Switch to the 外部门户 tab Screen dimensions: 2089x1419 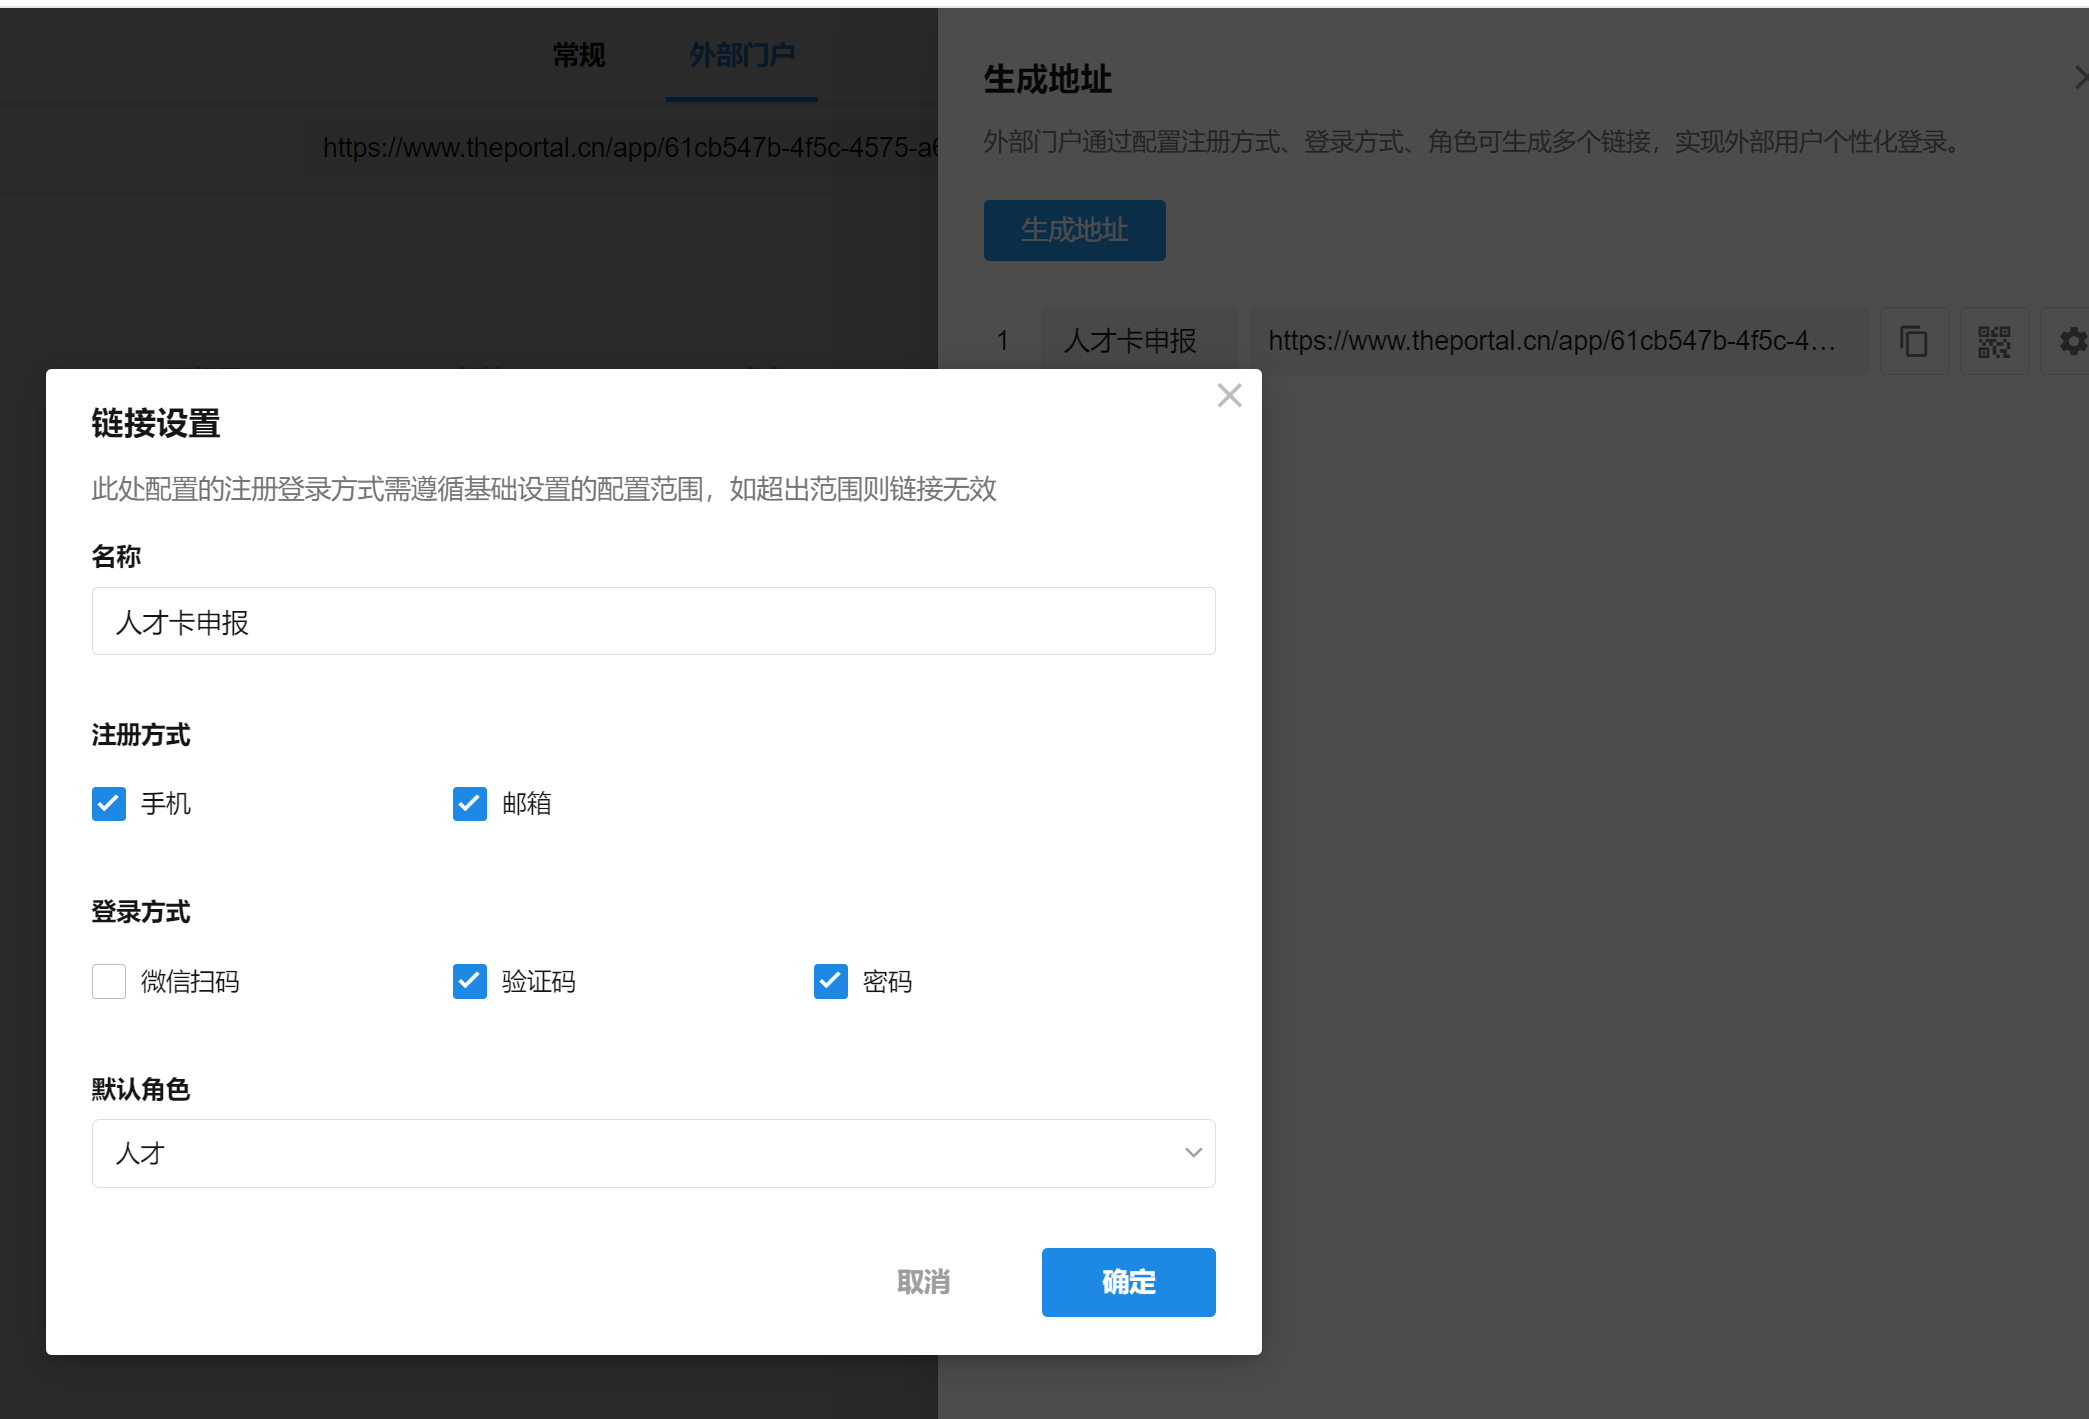point(742,55)
